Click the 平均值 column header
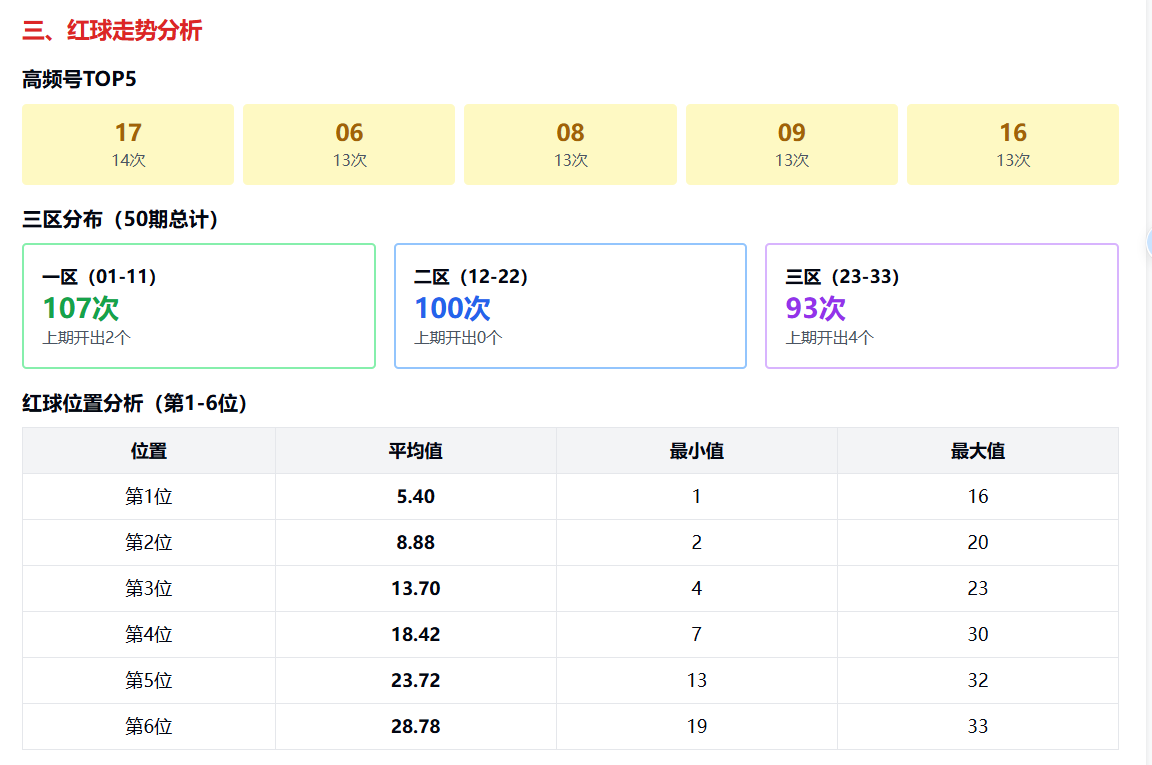Screen dimensions: 1152x765 (x=416, y=451)
